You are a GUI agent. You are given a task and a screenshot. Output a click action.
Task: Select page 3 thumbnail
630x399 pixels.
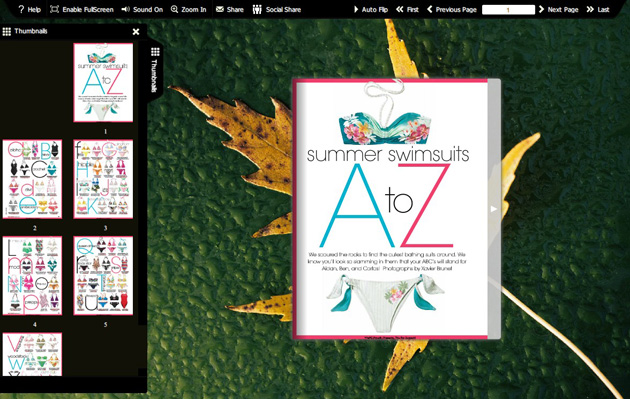pyautogui.click(x=103, y=179)
